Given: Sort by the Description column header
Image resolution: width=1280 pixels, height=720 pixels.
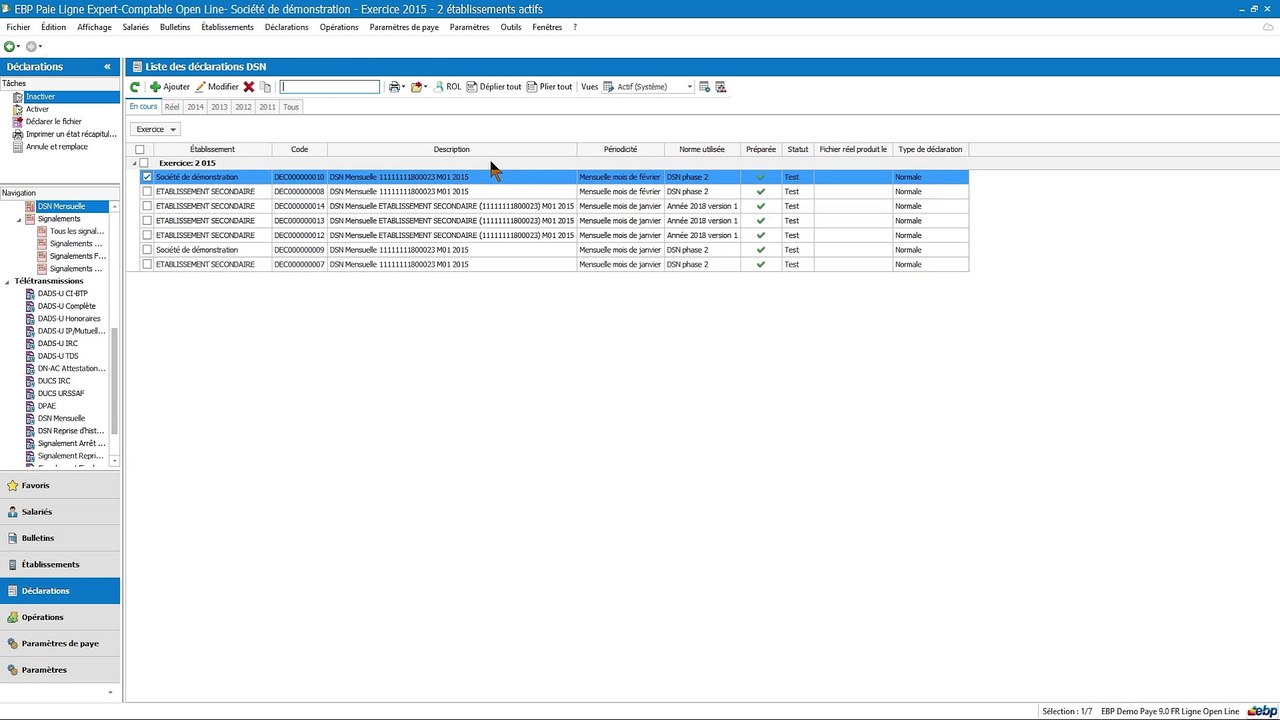Looking at the screenshot, I should click(x=452, y=150).
